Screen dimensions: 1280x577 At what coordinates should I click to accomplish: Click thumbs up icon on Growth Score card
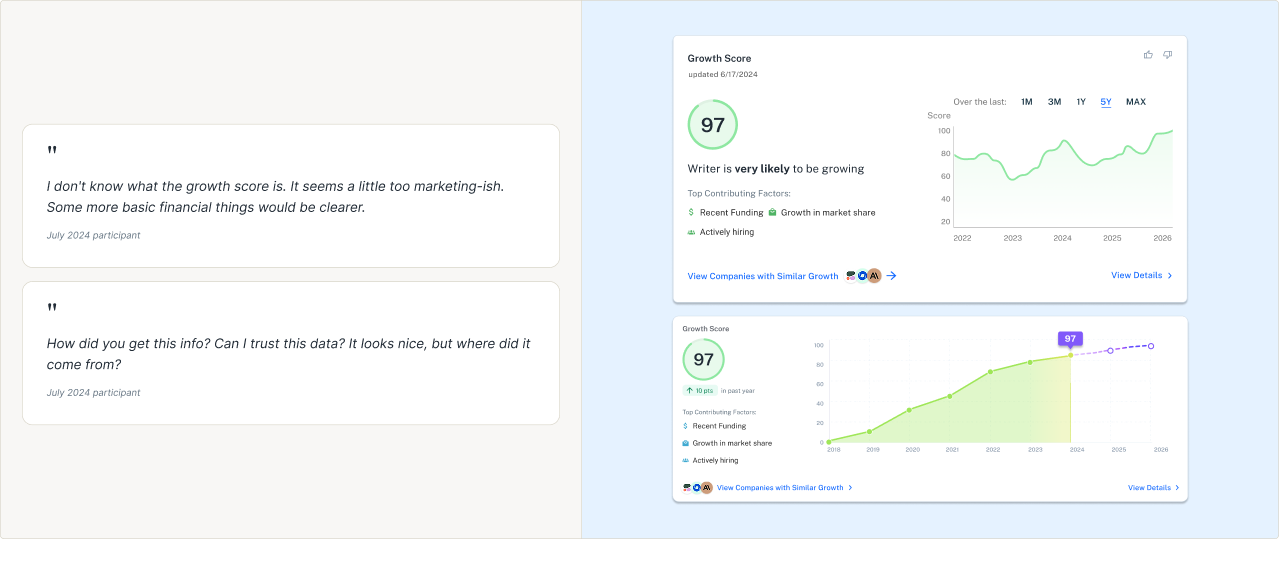point(1148,55)
